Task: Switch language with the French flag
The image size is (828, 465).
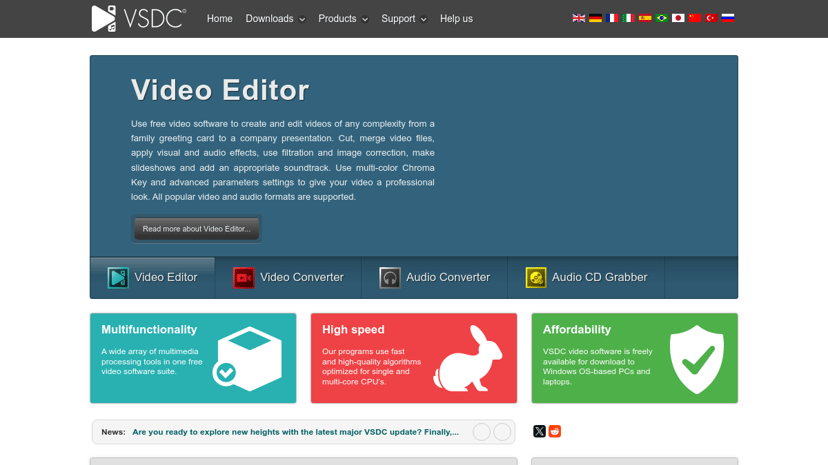Action: [x=612, y=18]
